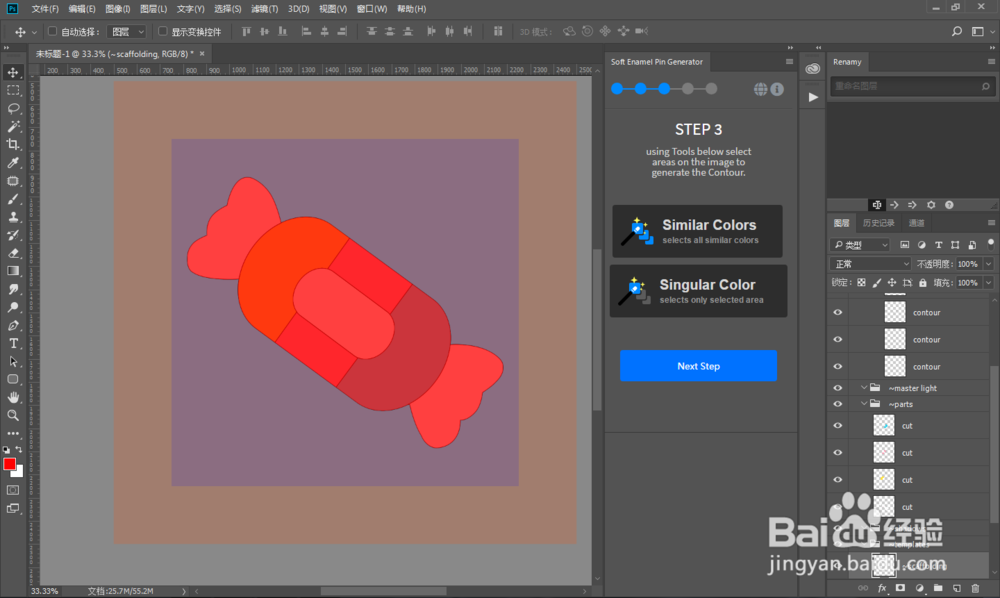Click the fourth step dot in progress
Image resolution: width=1000 pixels, height=598 pixels.
tap(688, 89)
